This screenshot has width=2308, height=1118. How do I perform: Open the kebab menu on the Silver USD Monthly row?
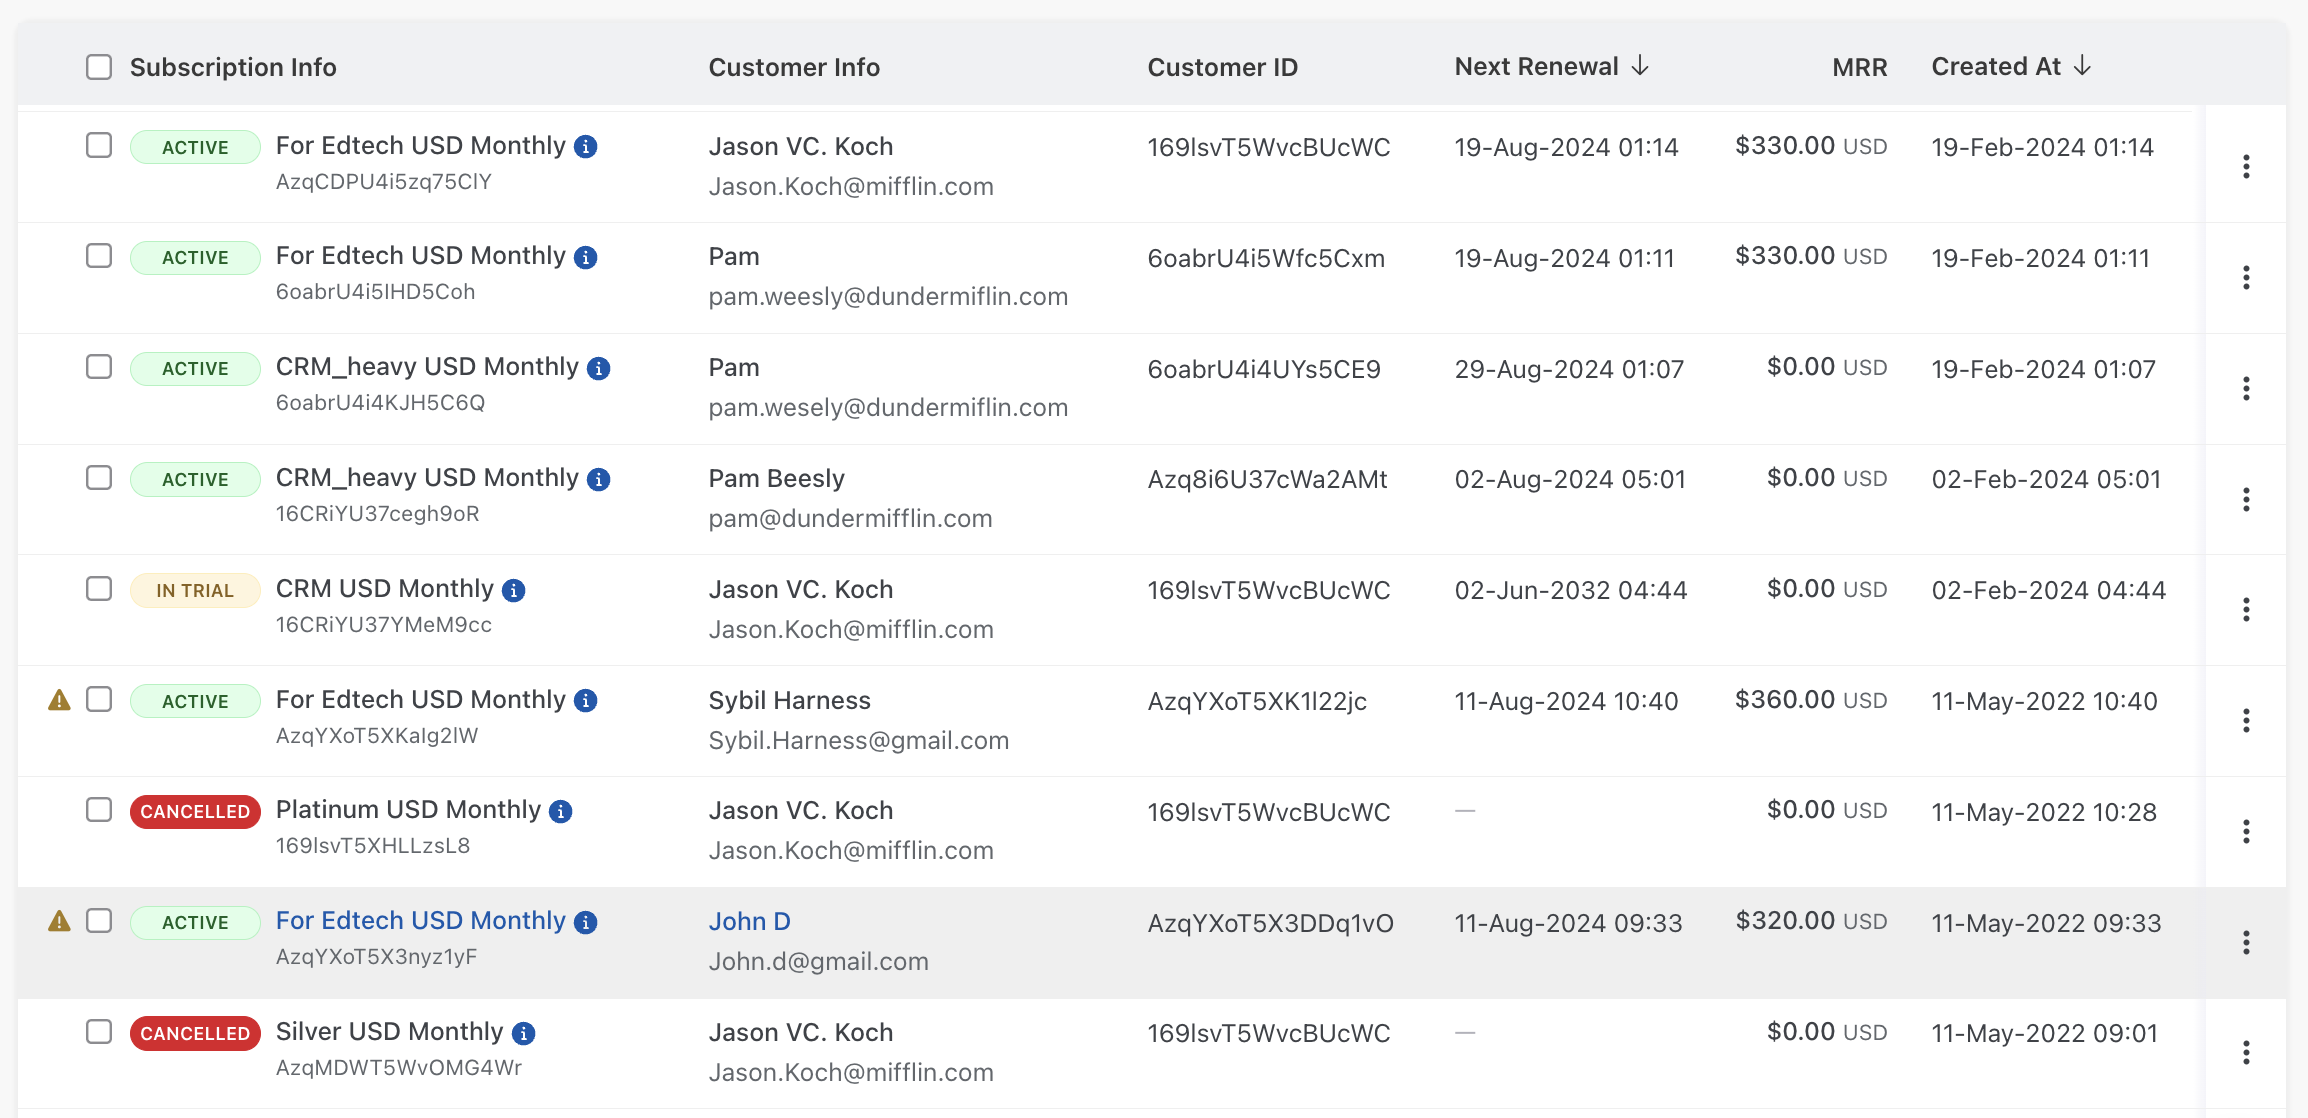click(2247, 1052)
